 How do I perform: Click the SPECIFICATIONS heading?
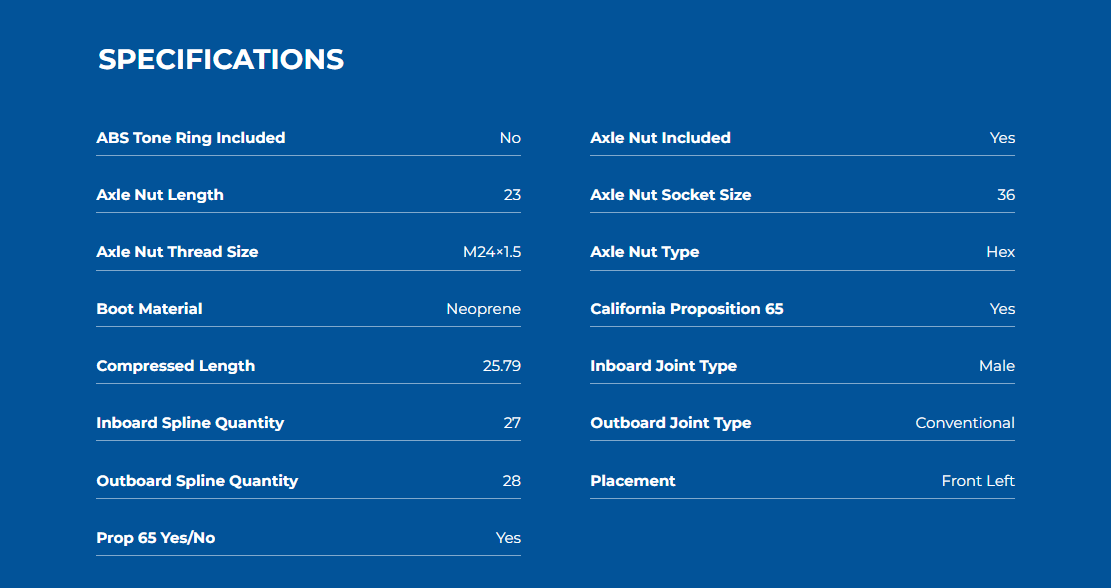(x=221, y=60)
